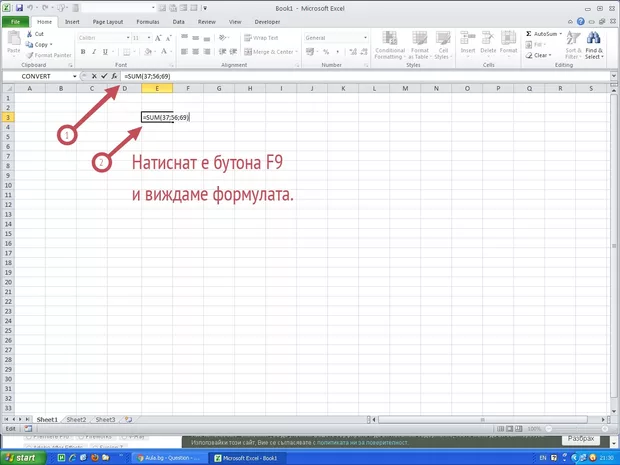This screenshot has width=620, height=465.
Task: Select the Sheet3 worksheet tab
Action: tap(105, 420)
